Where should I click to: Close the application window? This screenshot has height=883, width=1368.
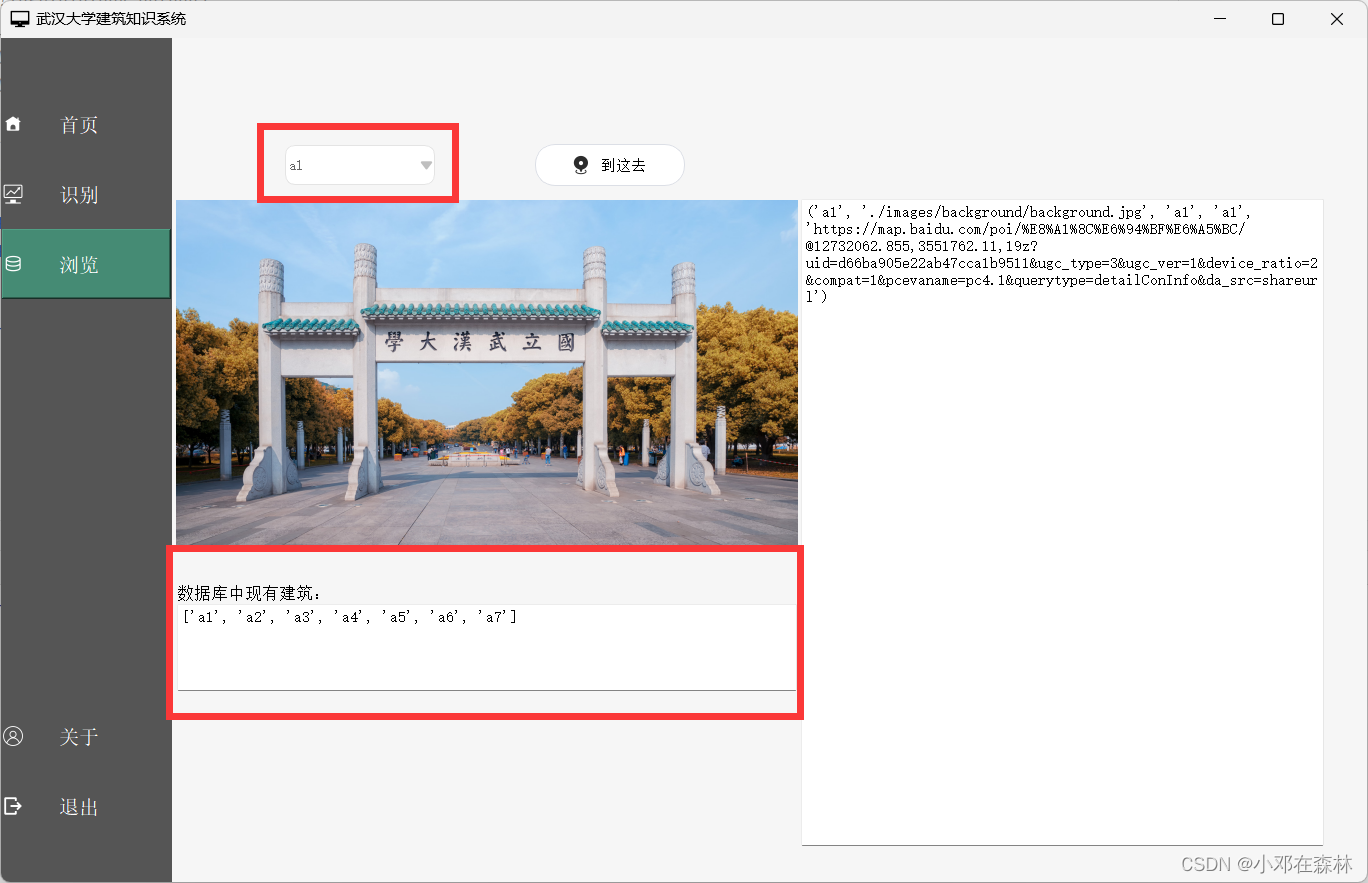click(1337, 19)
